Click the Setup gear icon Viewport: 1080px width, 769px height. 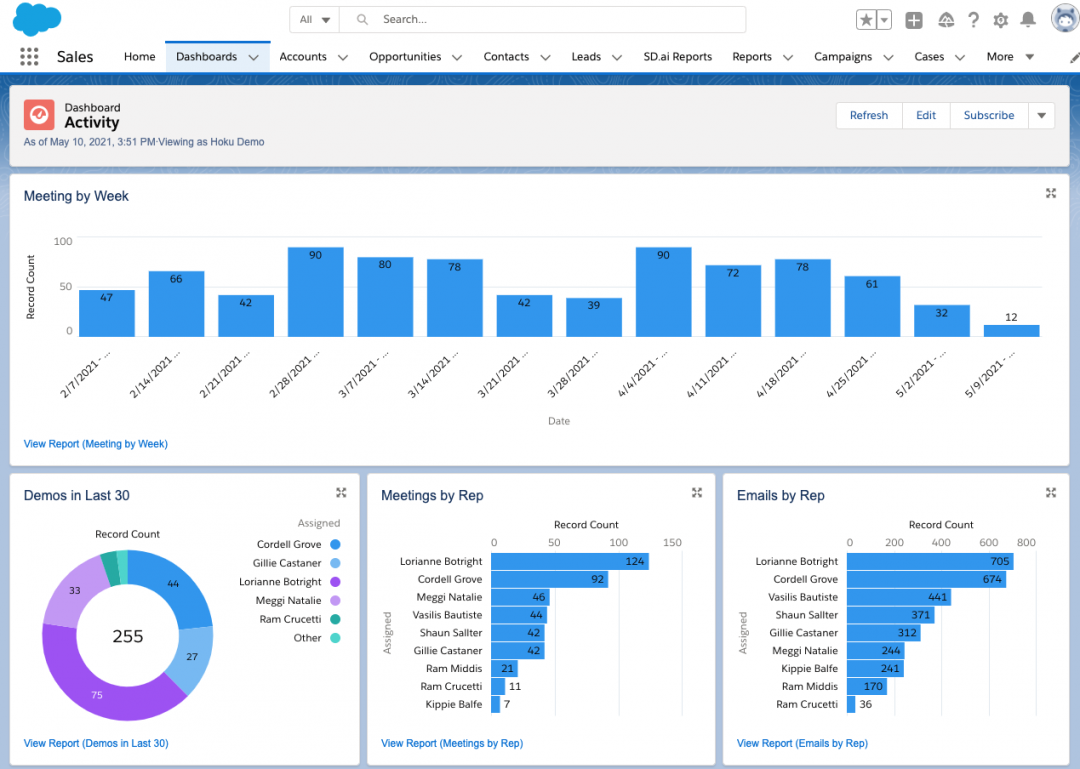[1000, 19]
